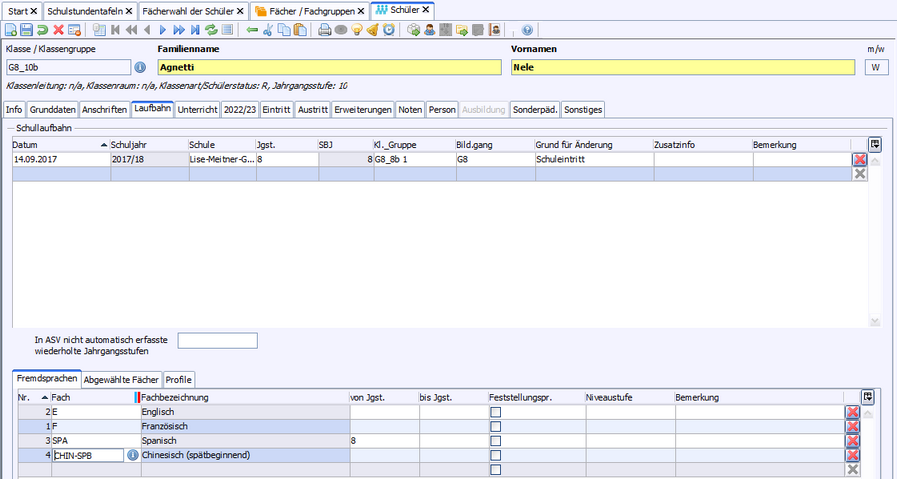Open column chooser of Schullaufbahn table

click(x=875, y=144)
